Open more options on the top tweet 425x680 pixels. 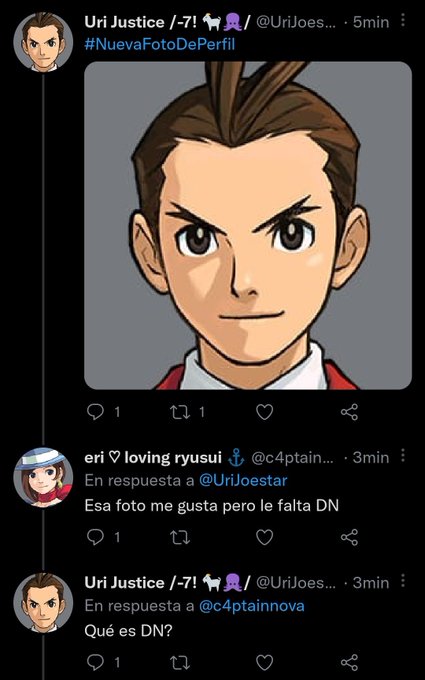(x=403, y=20)
